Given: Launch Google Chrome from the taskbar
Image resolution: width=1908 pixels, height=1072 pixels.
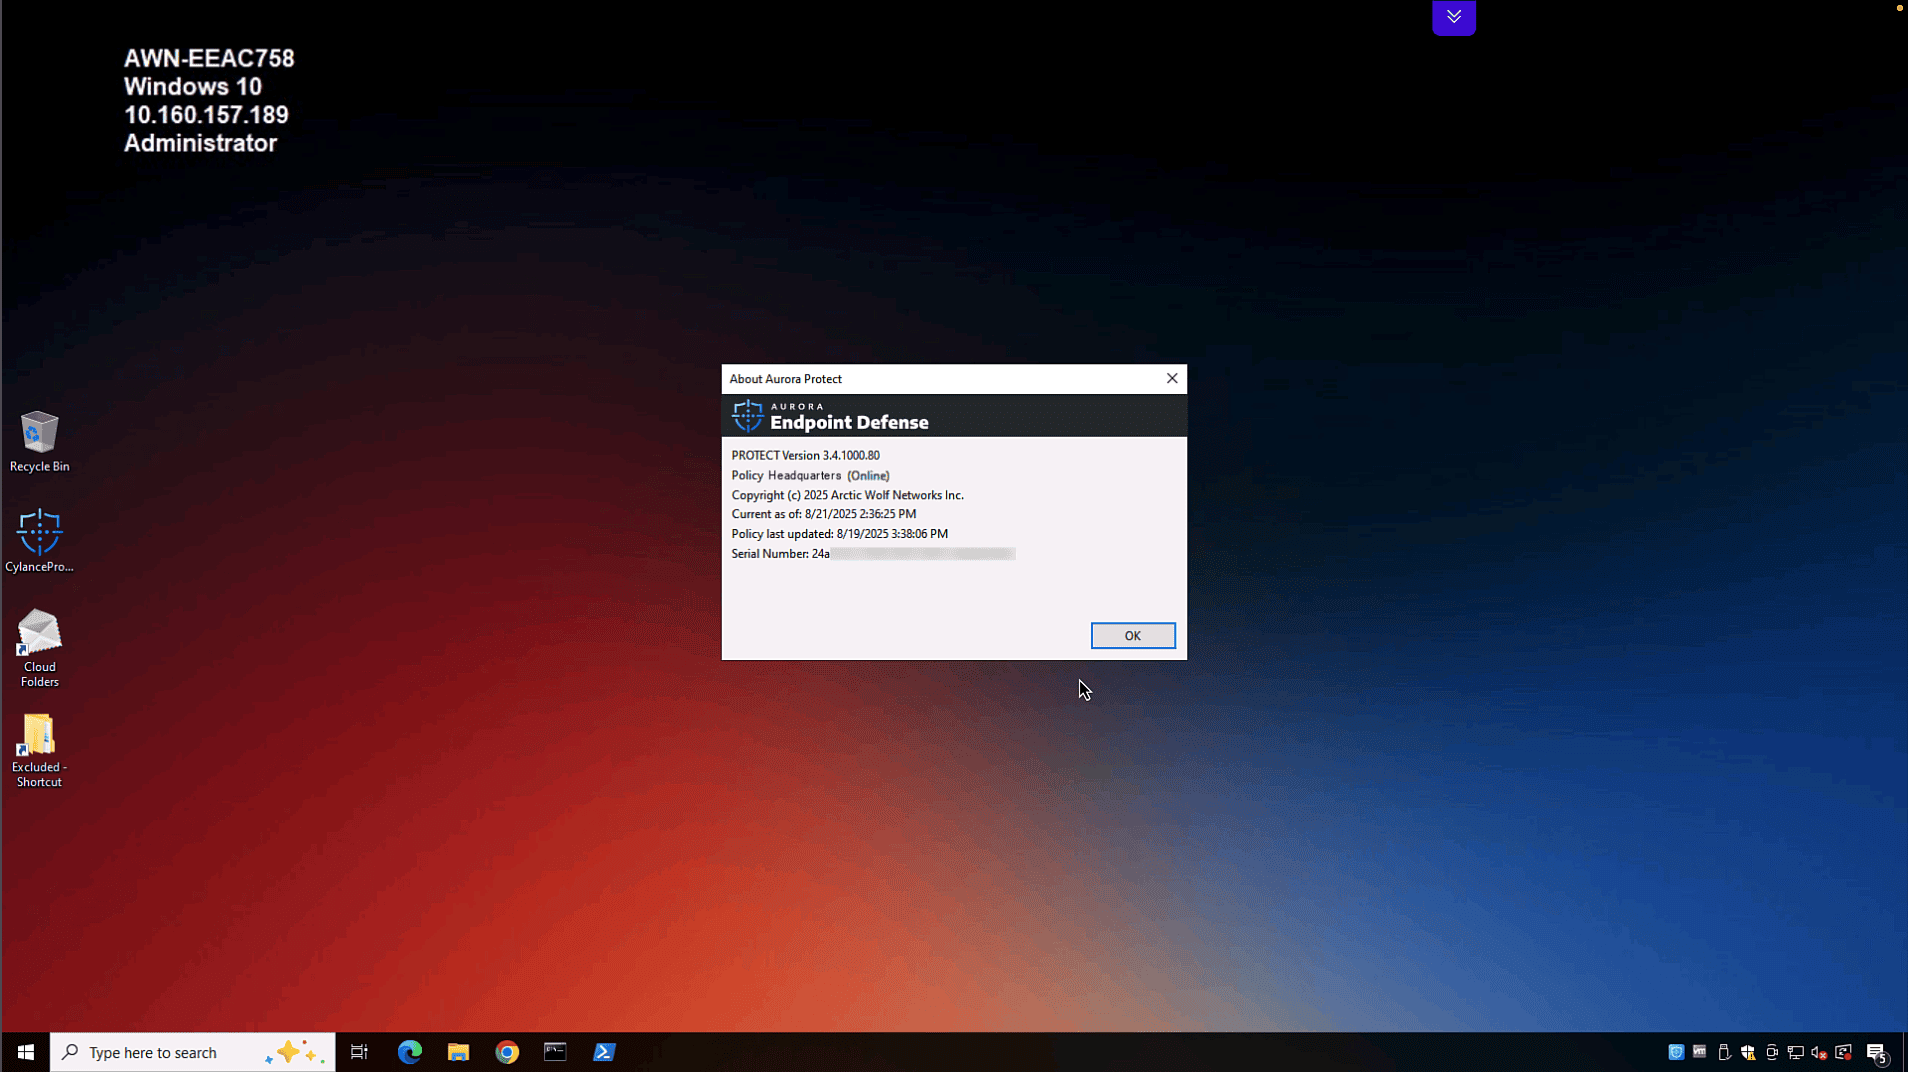Looking at the screenshot, I should click(507, 1052).
